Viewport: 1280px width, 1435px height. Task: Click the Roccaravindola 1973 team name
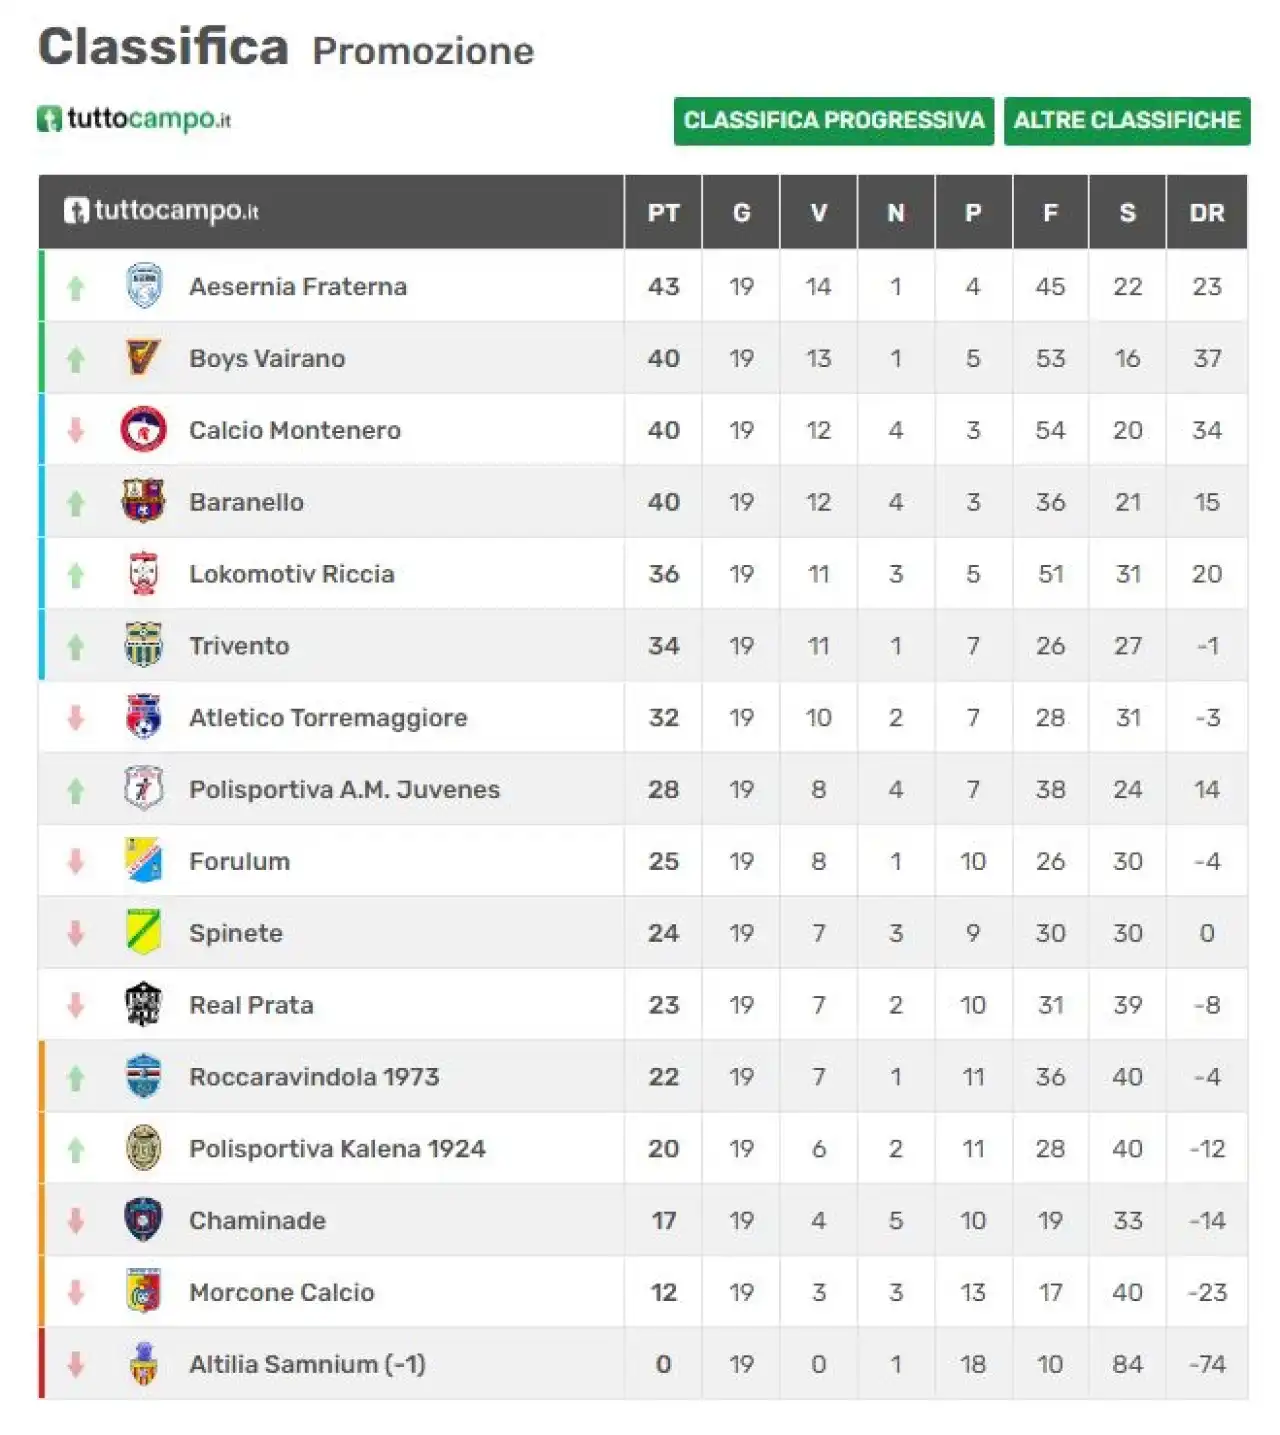(314, 1077)
